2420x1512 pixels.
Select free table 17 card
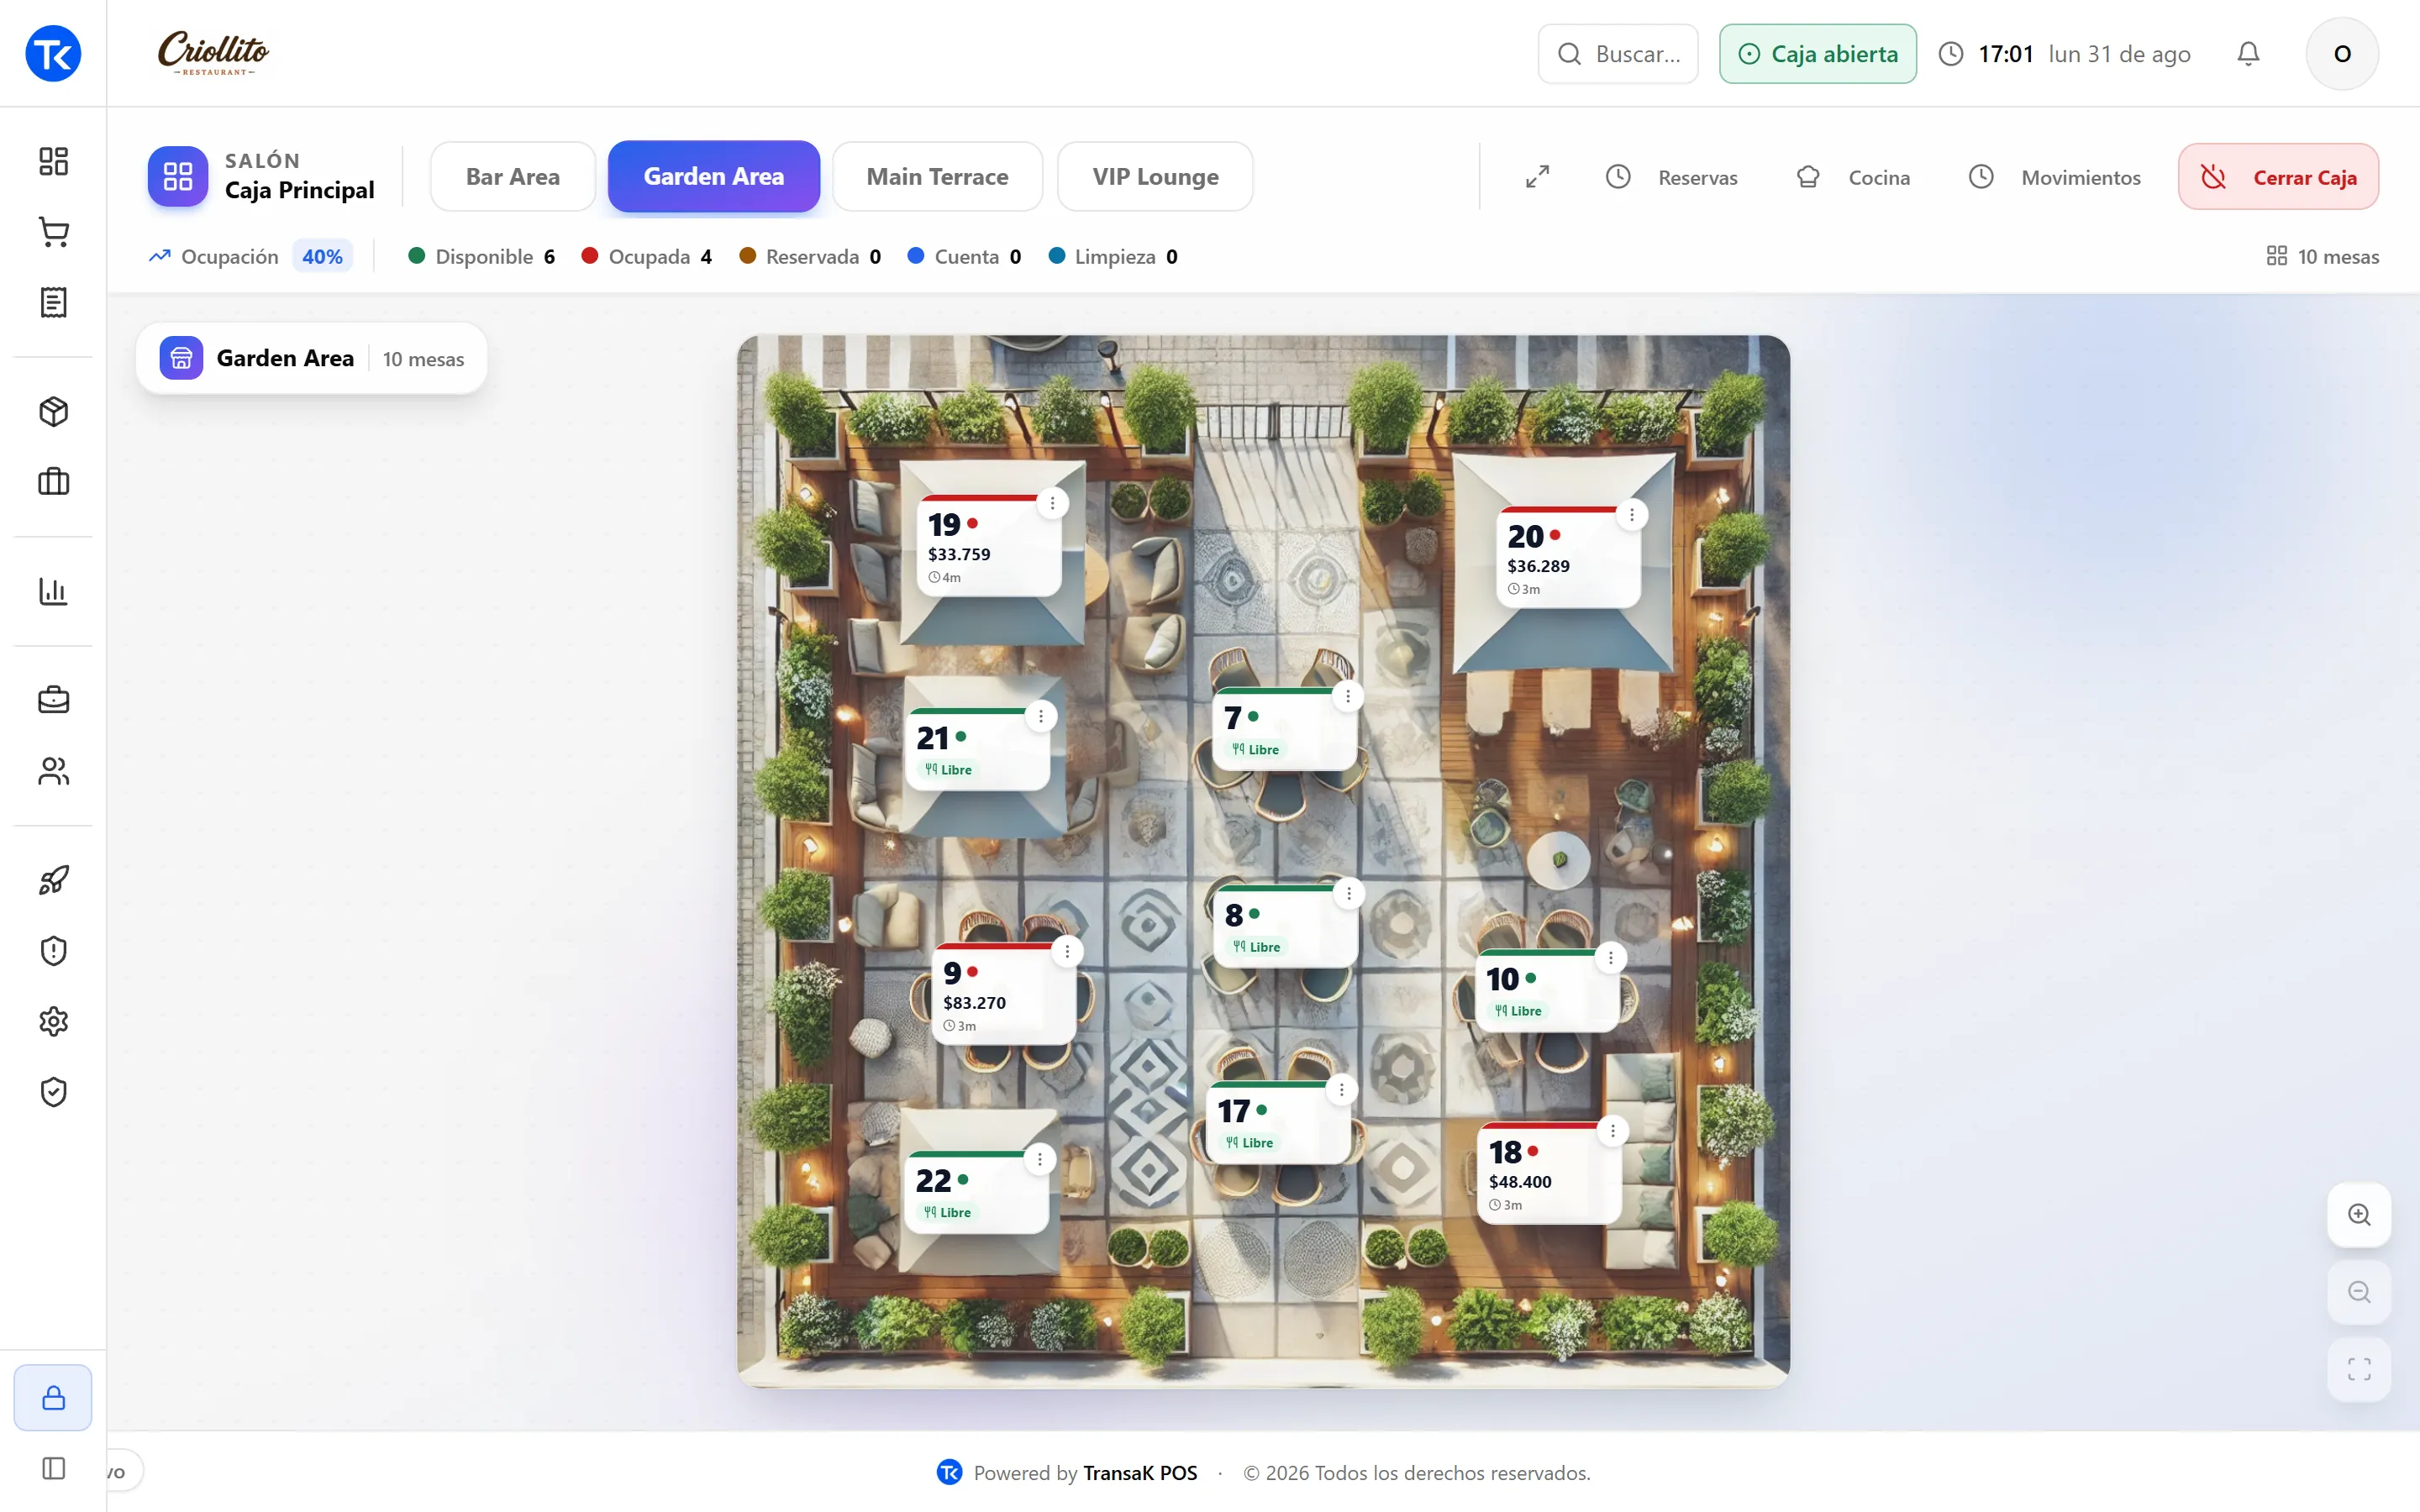[1278, 1122]
